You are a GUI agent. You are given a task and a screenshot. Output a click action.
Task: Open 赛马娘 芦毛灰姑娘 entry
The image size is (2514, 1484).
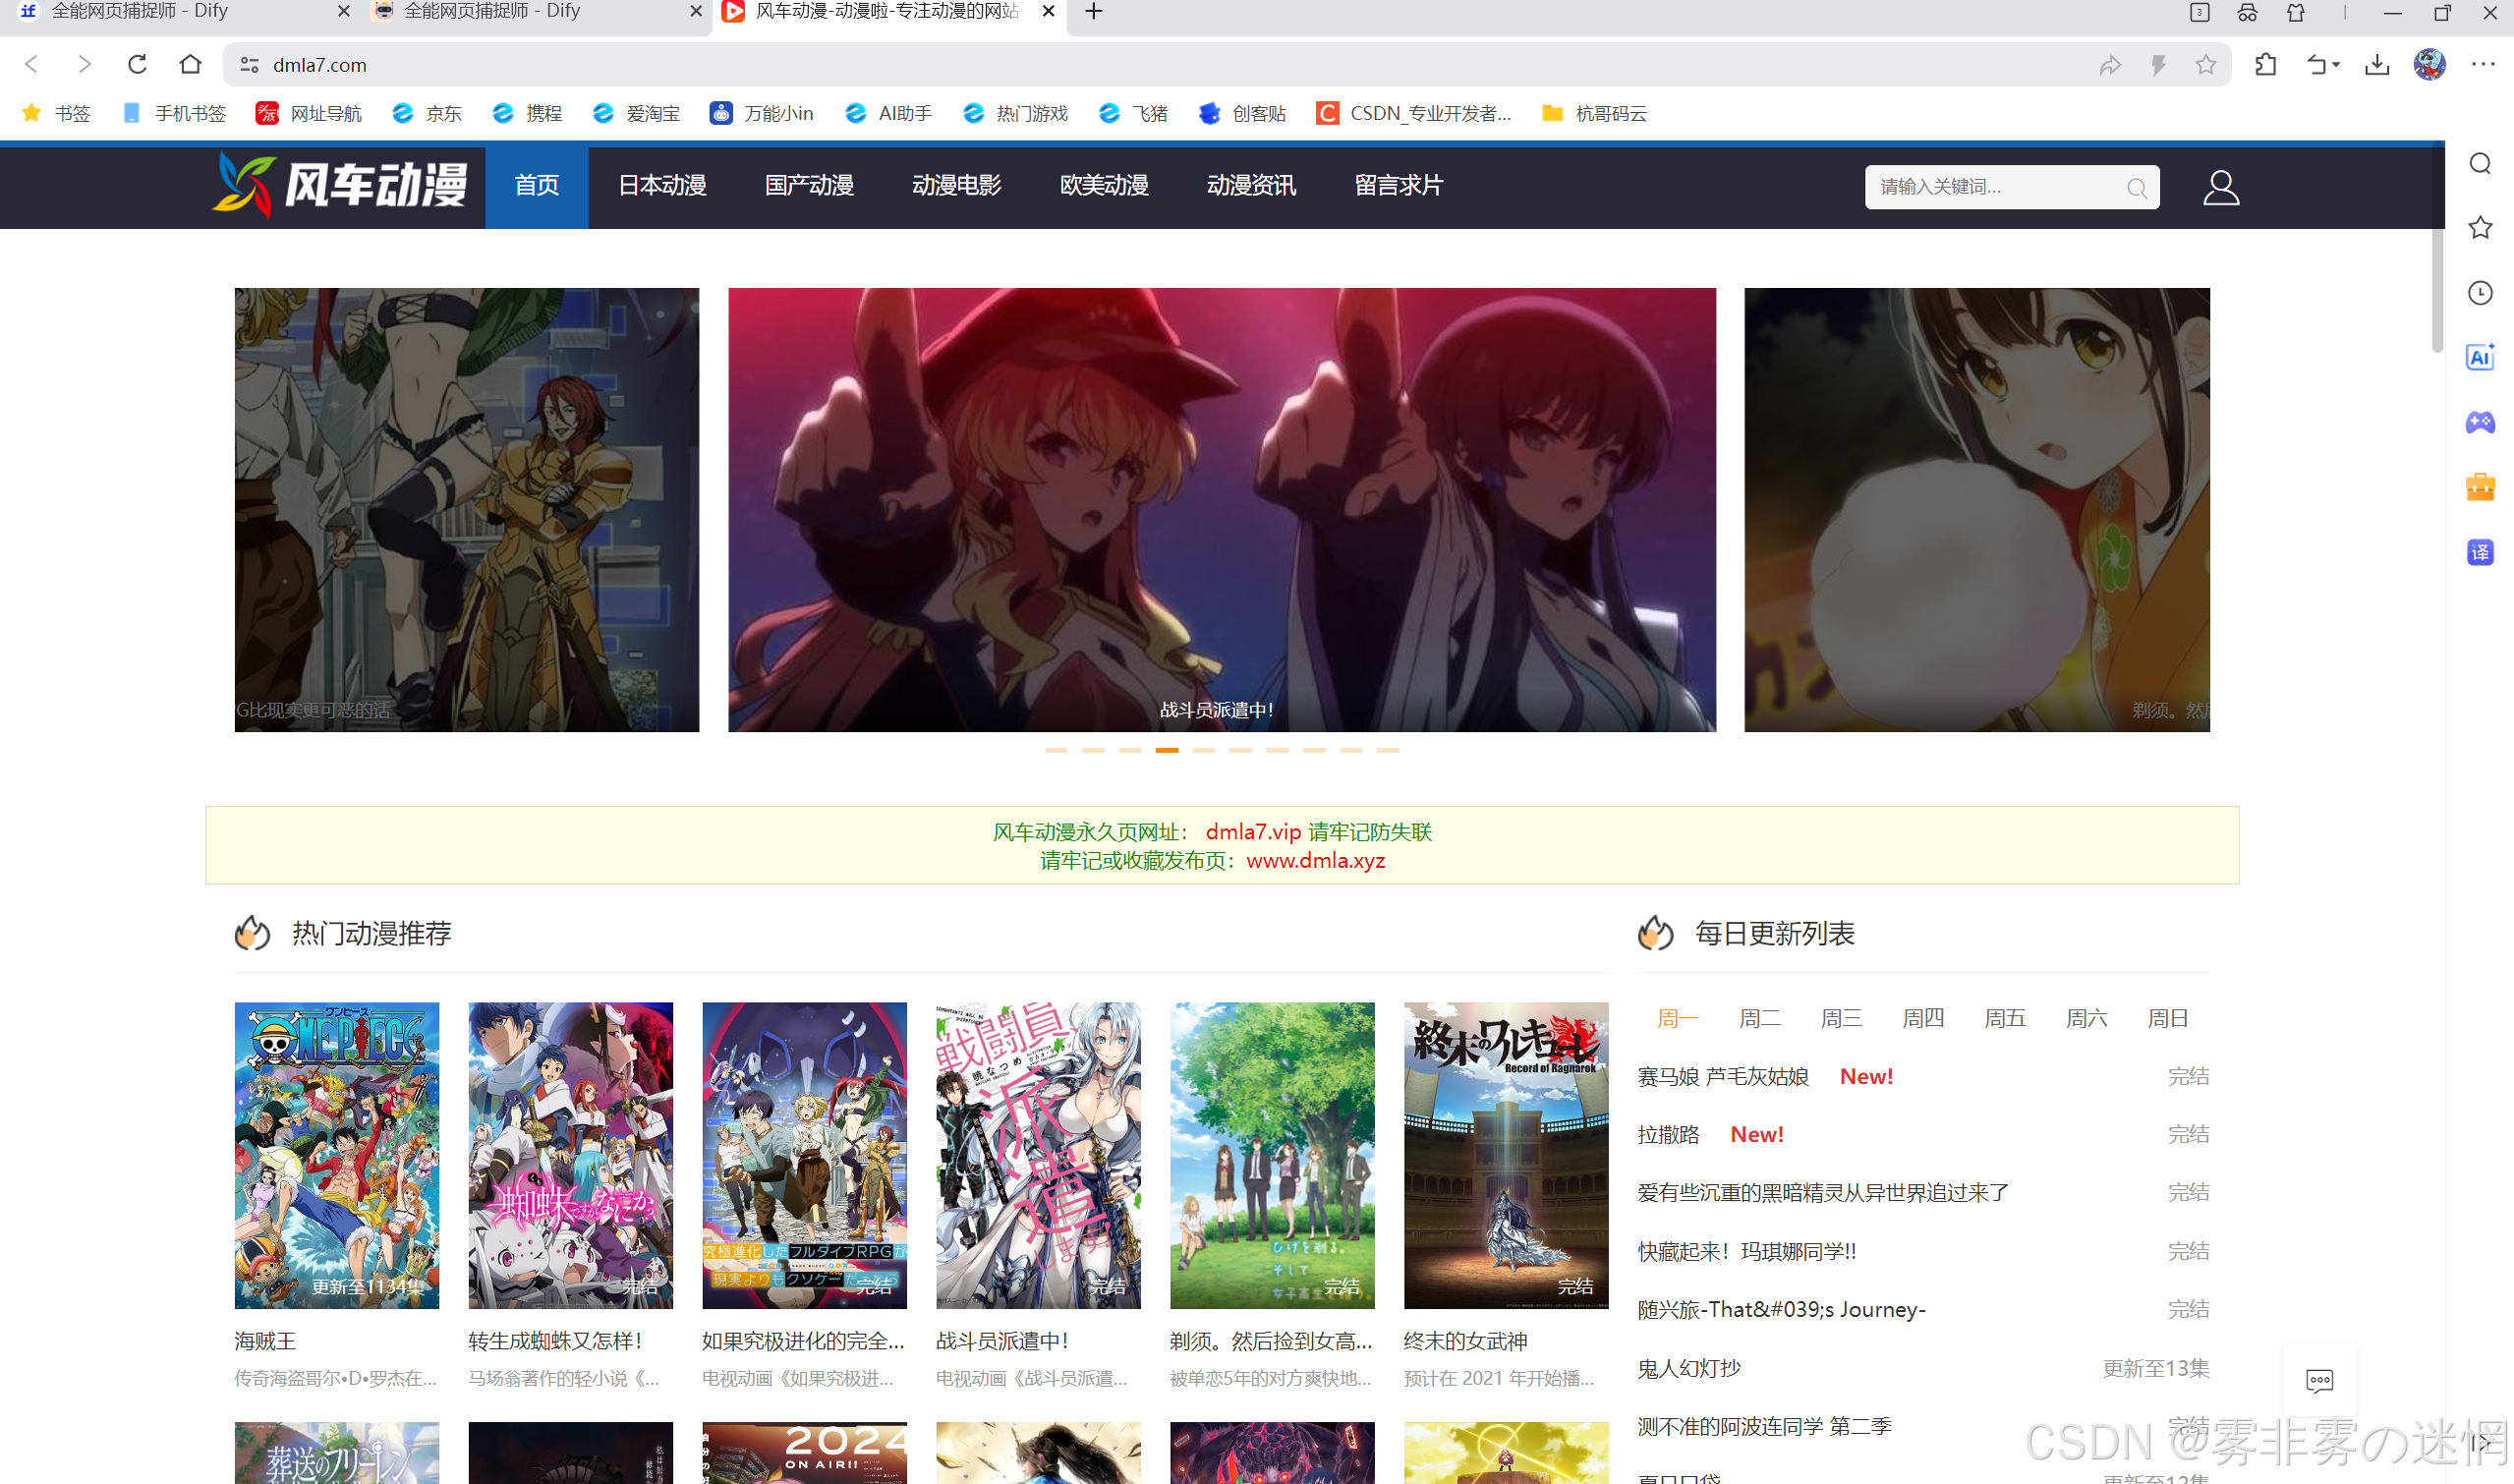(x=1723, y=1077)
